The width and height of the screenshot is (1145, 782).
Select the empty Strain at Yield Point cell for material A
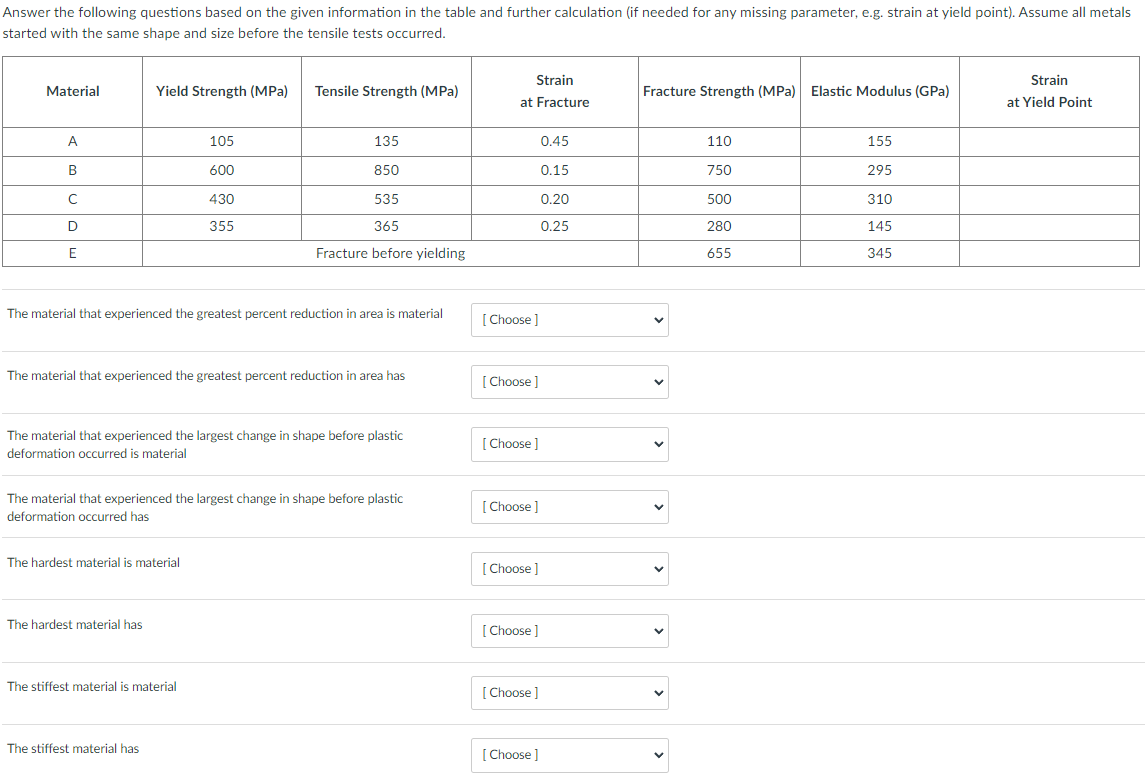point(1049,141)
